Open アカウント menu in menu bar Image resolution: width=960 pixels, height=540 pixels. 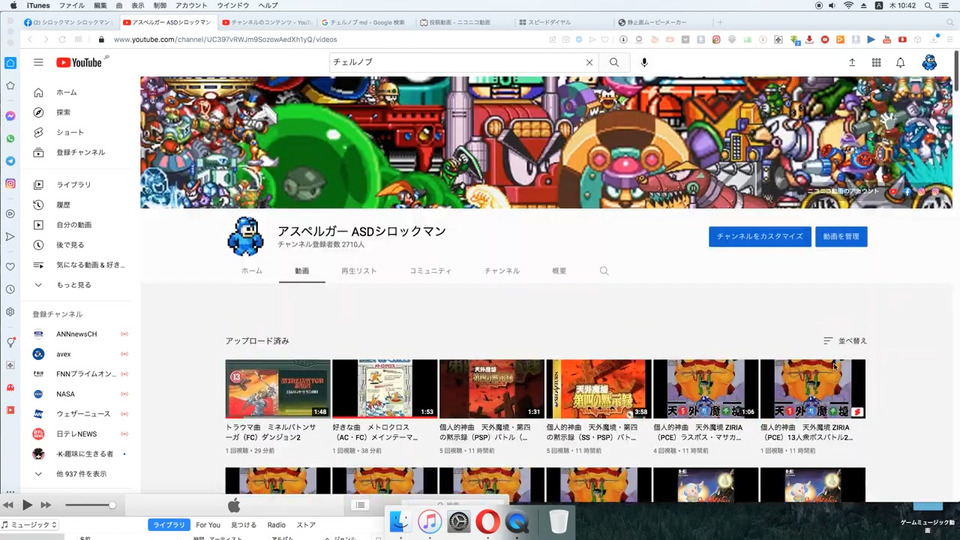coord(191,6)
